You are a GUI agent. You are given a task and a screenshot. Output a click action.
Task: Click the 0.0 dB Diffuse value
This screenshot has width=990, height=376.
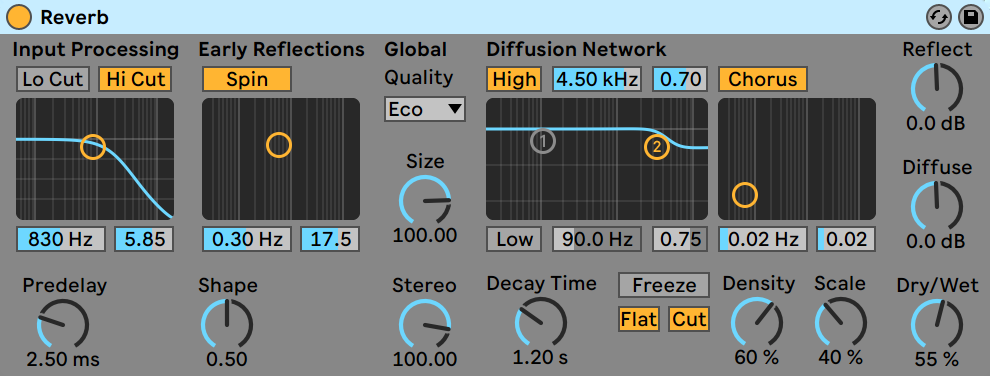[937, 241]
